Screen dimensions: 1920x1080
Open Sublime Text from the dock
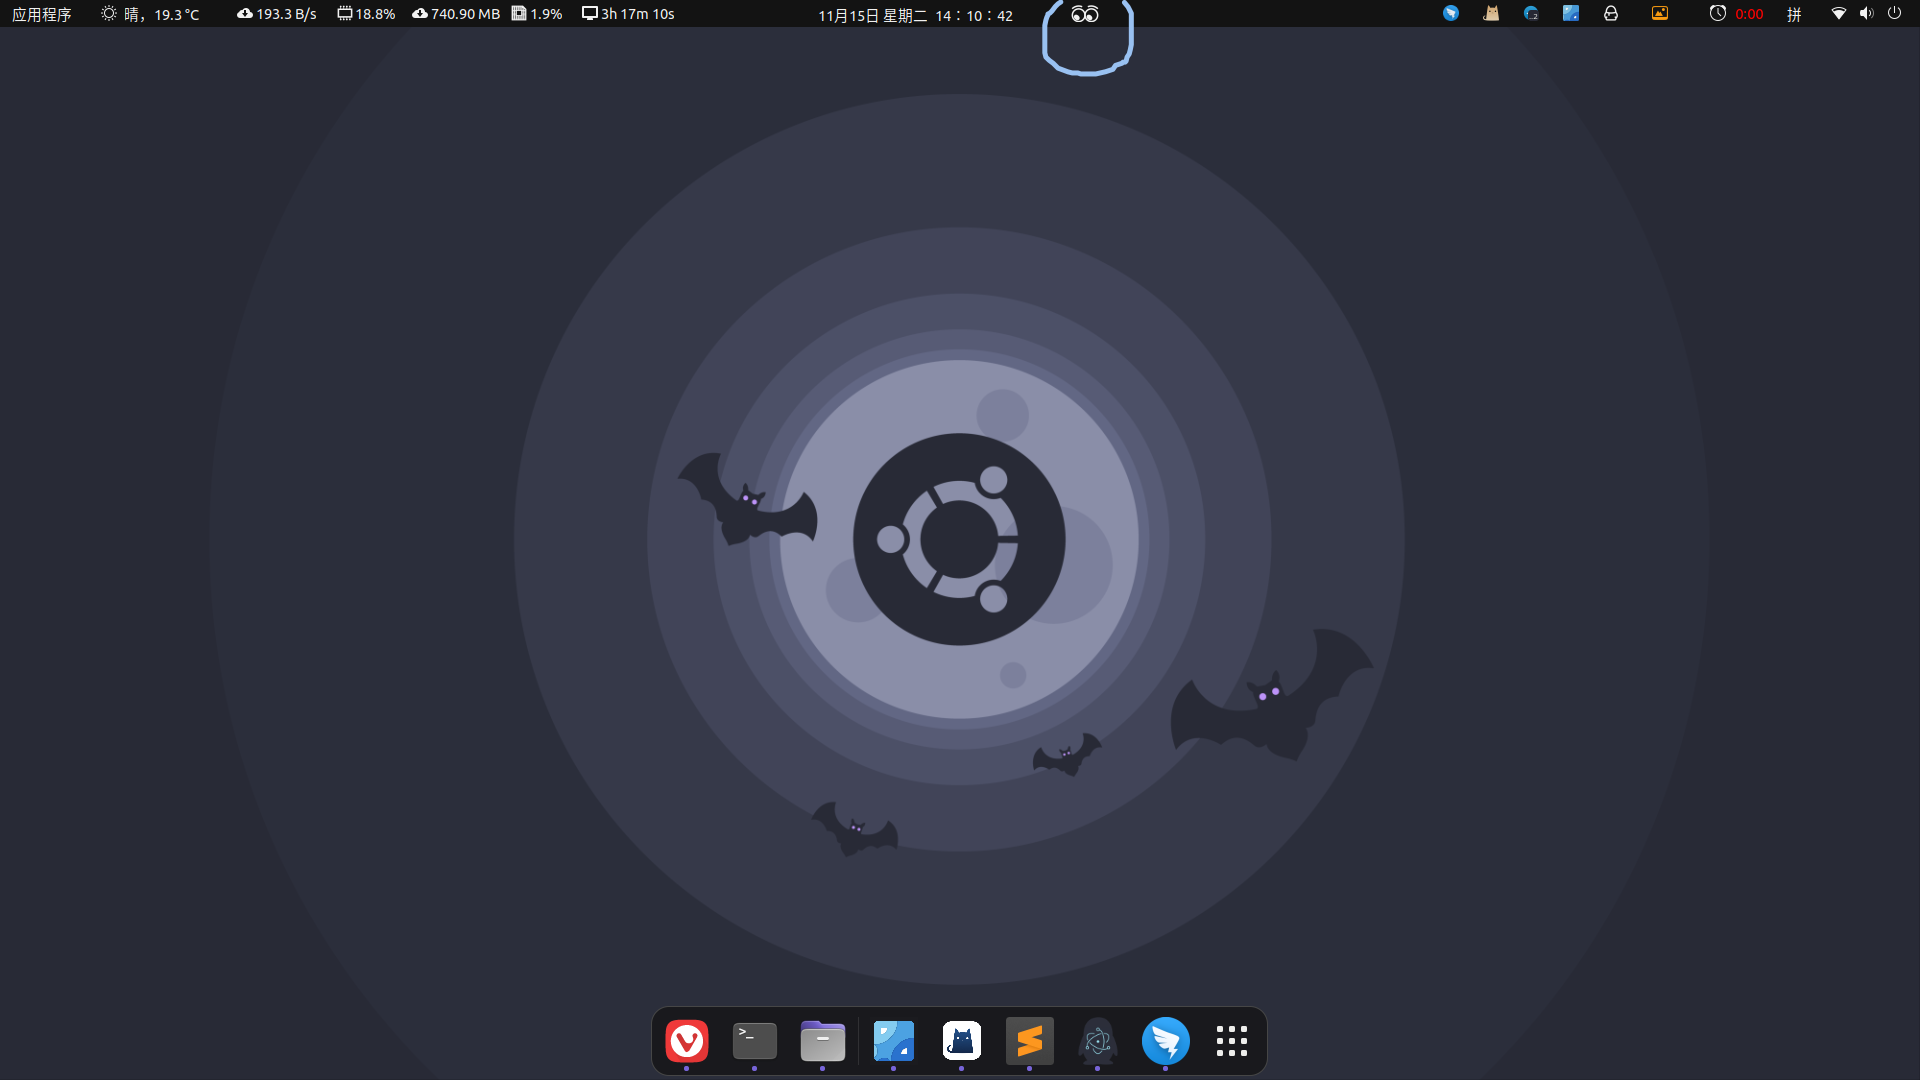pos(1029,1041)
